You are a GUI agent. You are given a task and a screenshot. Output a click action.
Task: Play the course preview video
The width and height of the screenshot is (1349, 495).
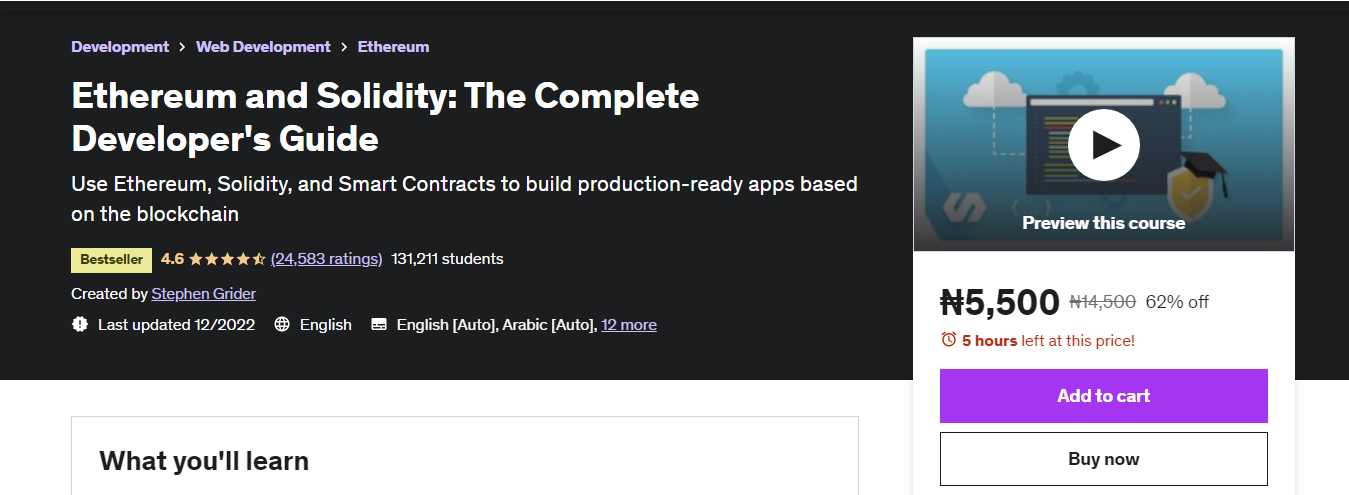coord(1103,145)
